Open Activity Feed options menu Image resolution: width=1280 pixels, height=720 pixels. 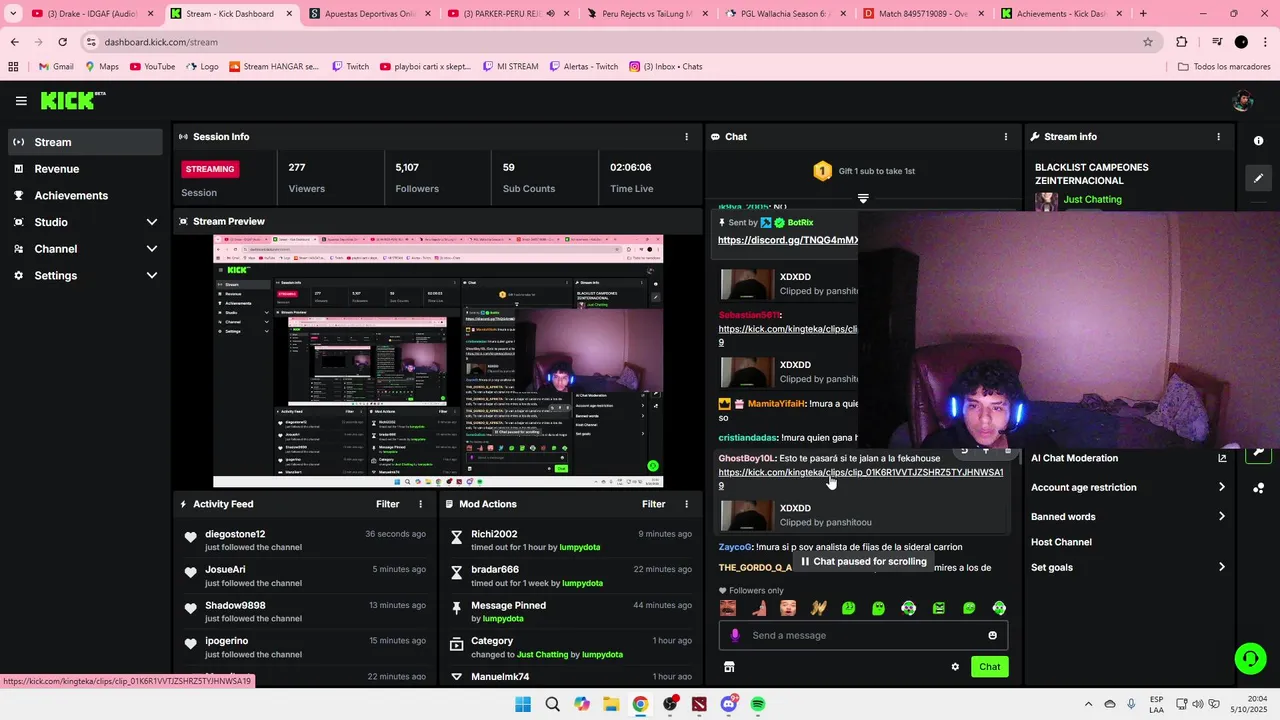coord(420,505)
